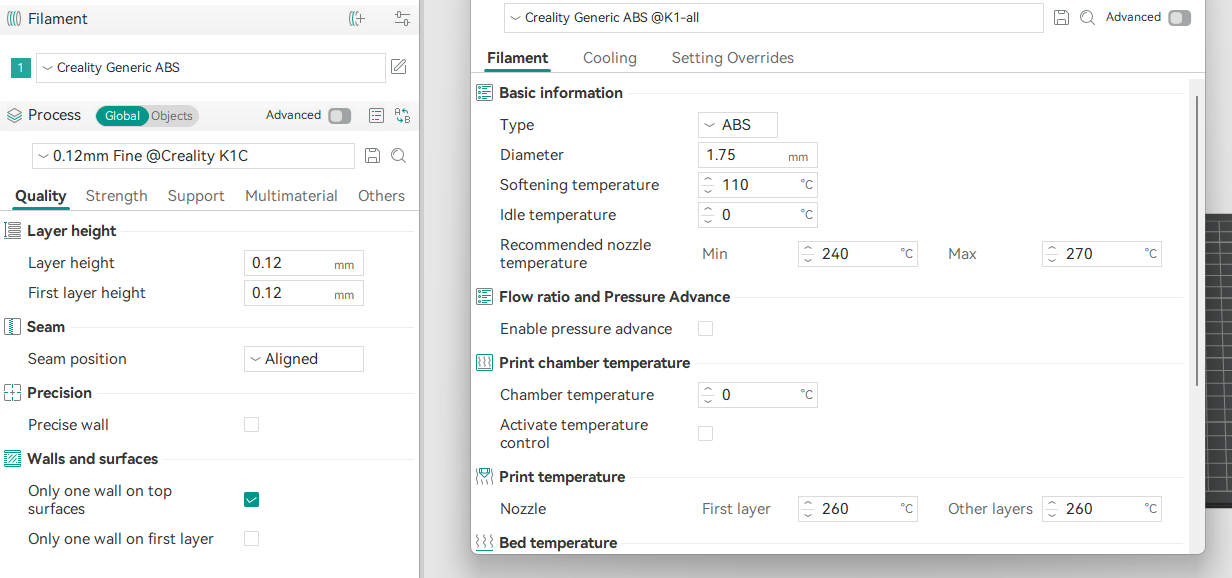Image resolution: width=1232 pixels, height=578 pixels.
Task: Enable pressure advance checkbox
Action: [x=705, y=329]
